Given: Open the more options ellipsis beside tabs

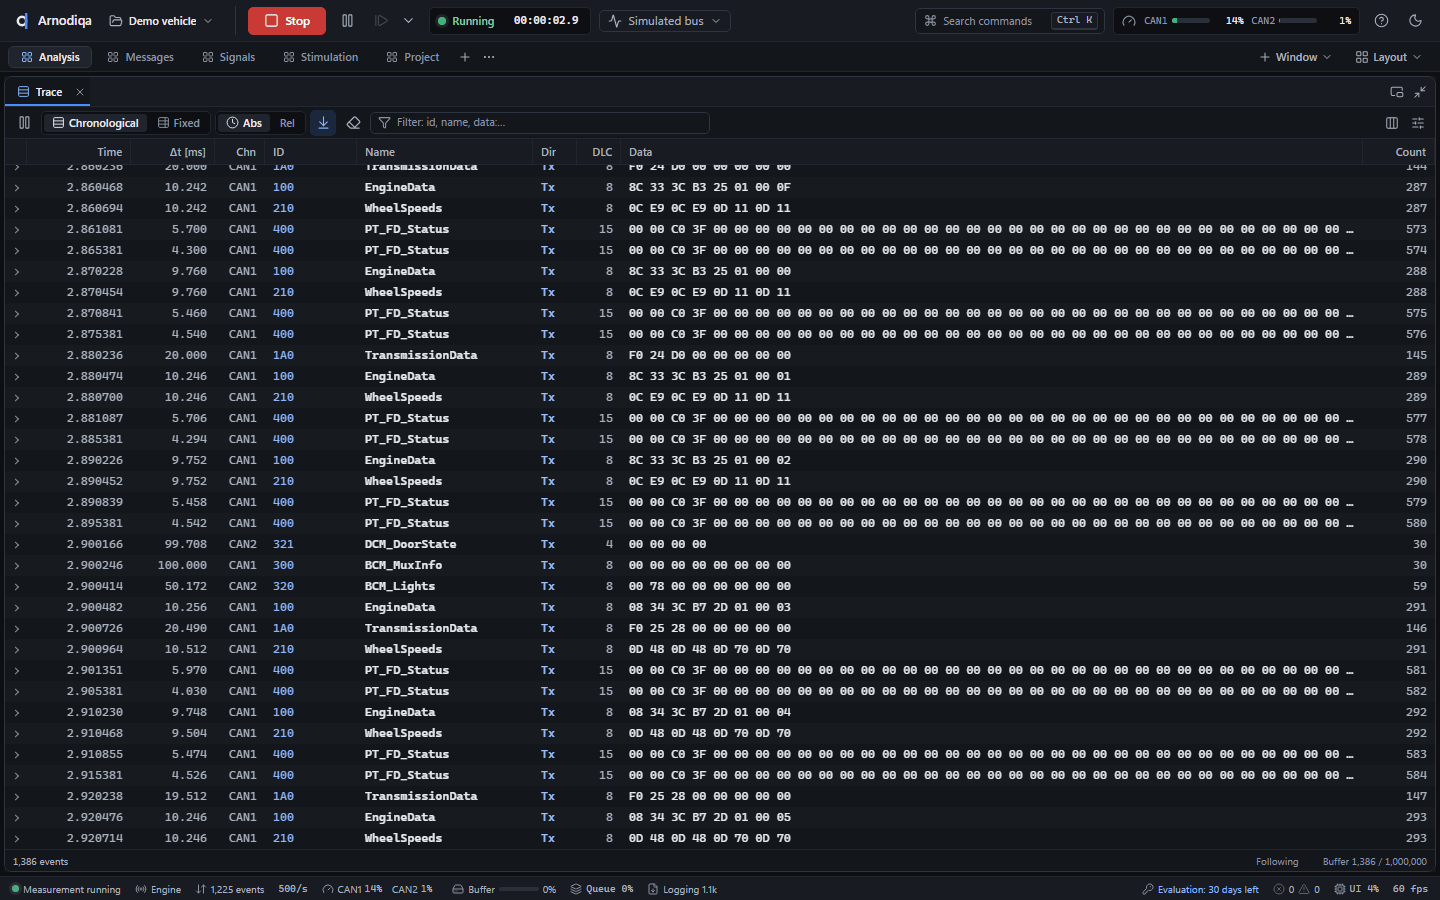Looking at the screenshot, I should point(489,57).
